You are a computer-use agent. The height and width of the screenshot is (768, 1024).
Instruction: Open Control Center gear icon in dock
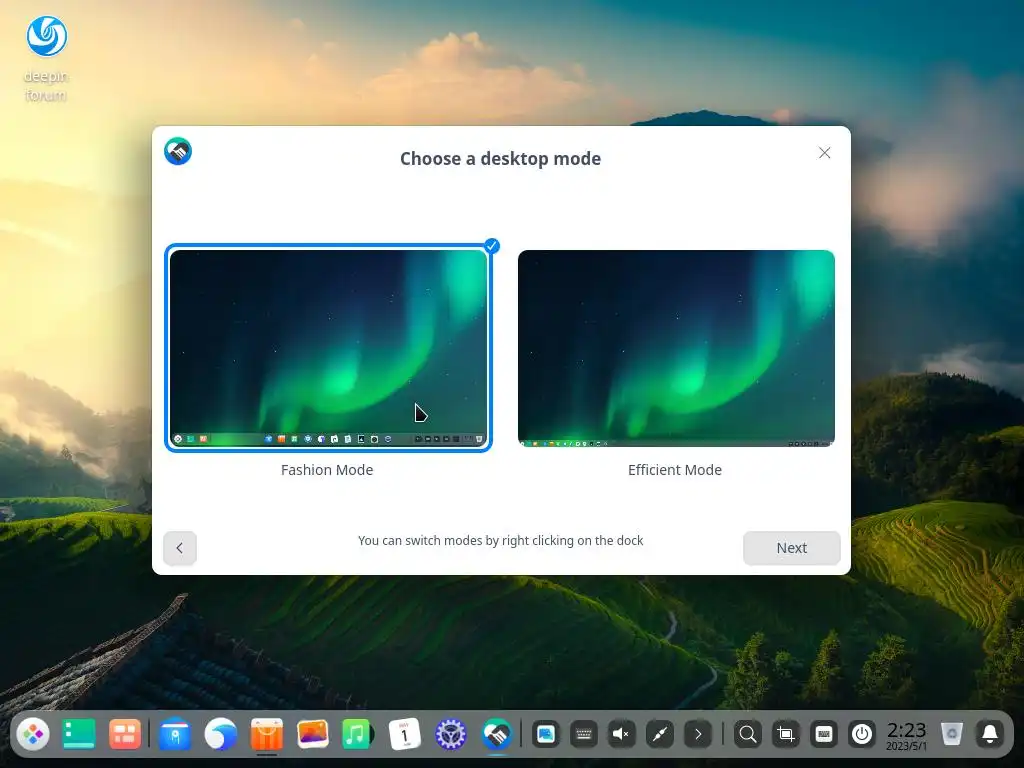coord(451,734)
